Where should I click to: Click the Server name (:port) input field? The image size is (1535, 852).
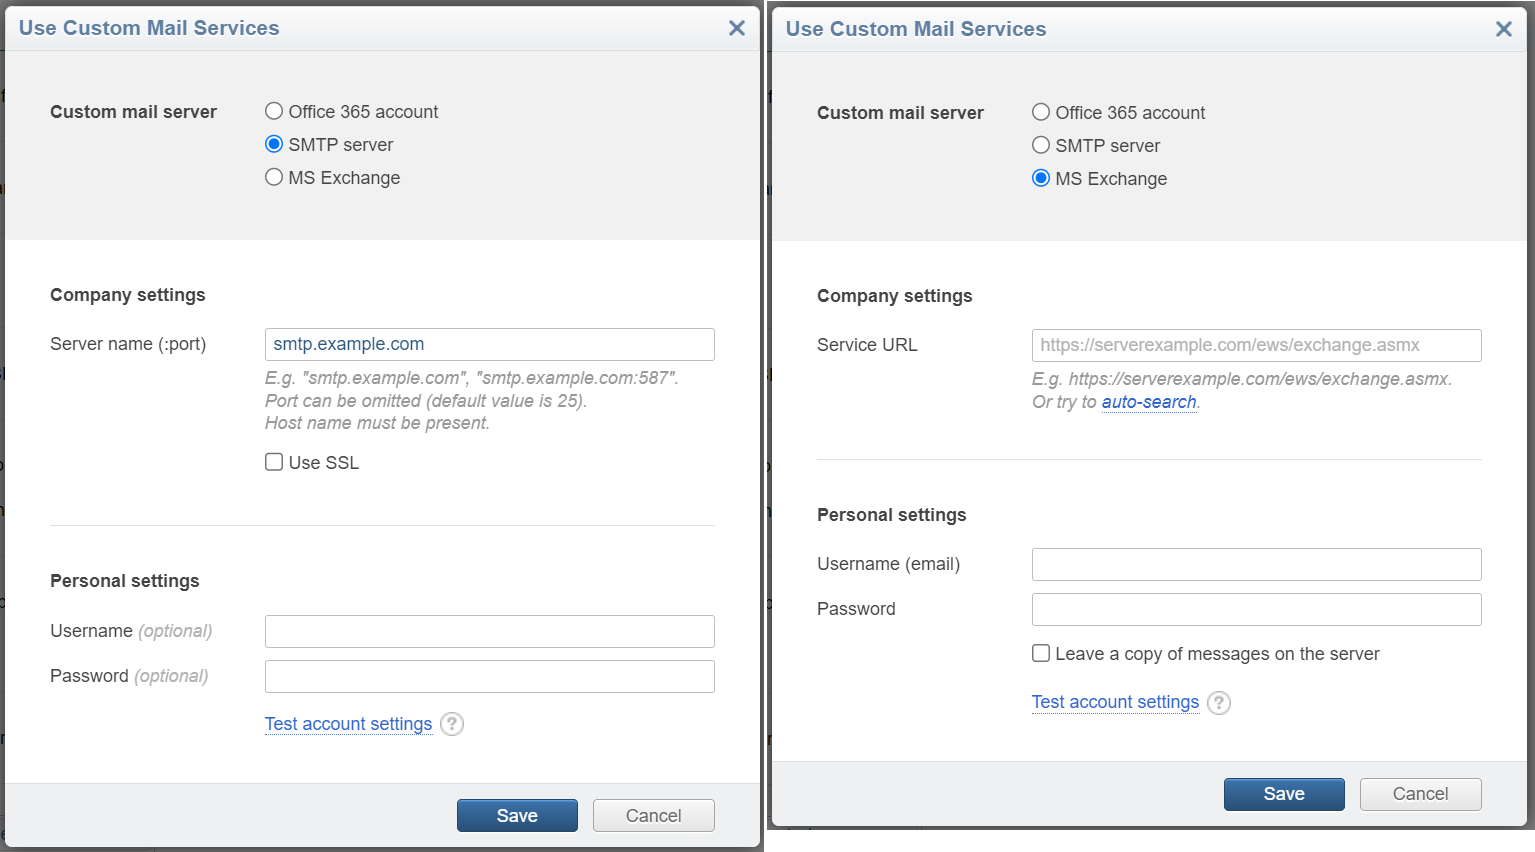pyautogui.click(x=489, y=344)
